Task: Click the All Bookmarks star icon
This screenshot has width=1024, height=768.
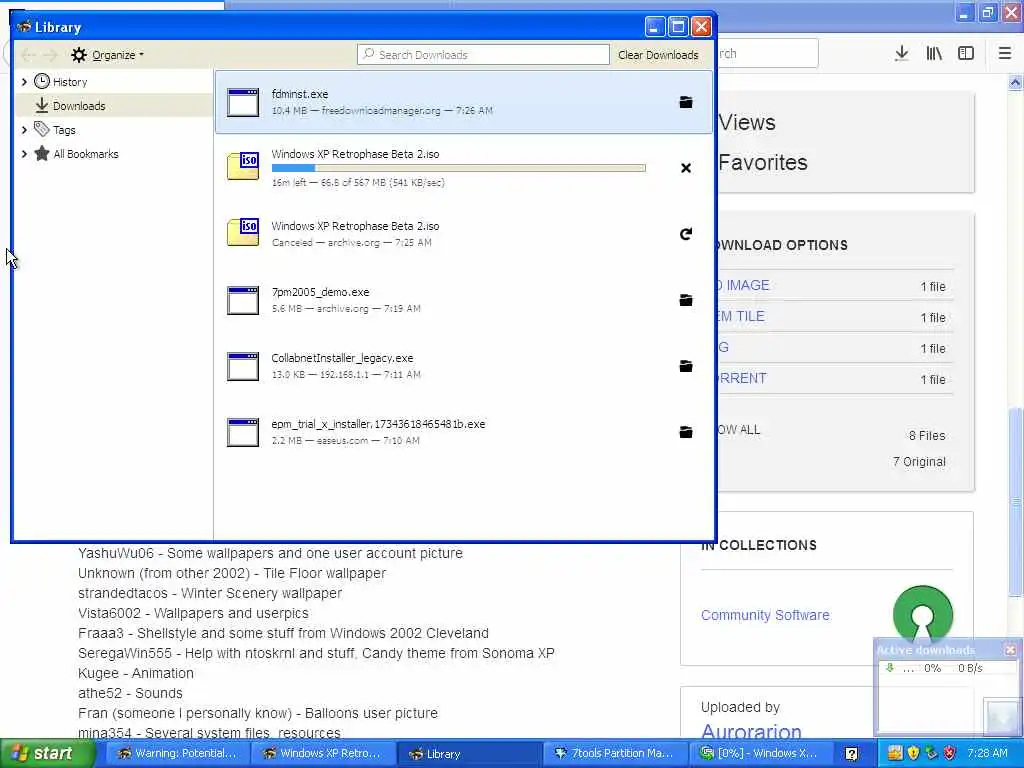Action: [42, 153]
